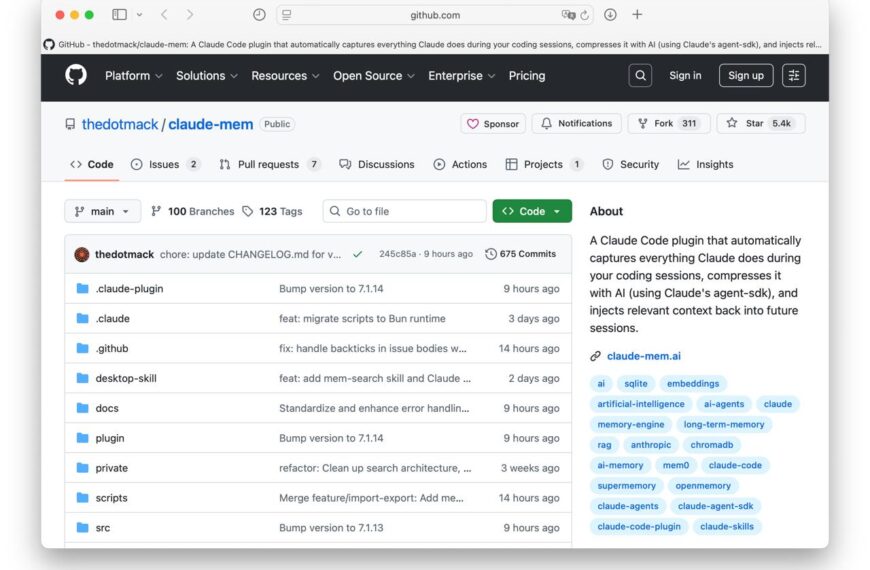Click the Safari sidebar toggle icon
The height and width of the screenshot is (570, 870).
click(119, 15)
